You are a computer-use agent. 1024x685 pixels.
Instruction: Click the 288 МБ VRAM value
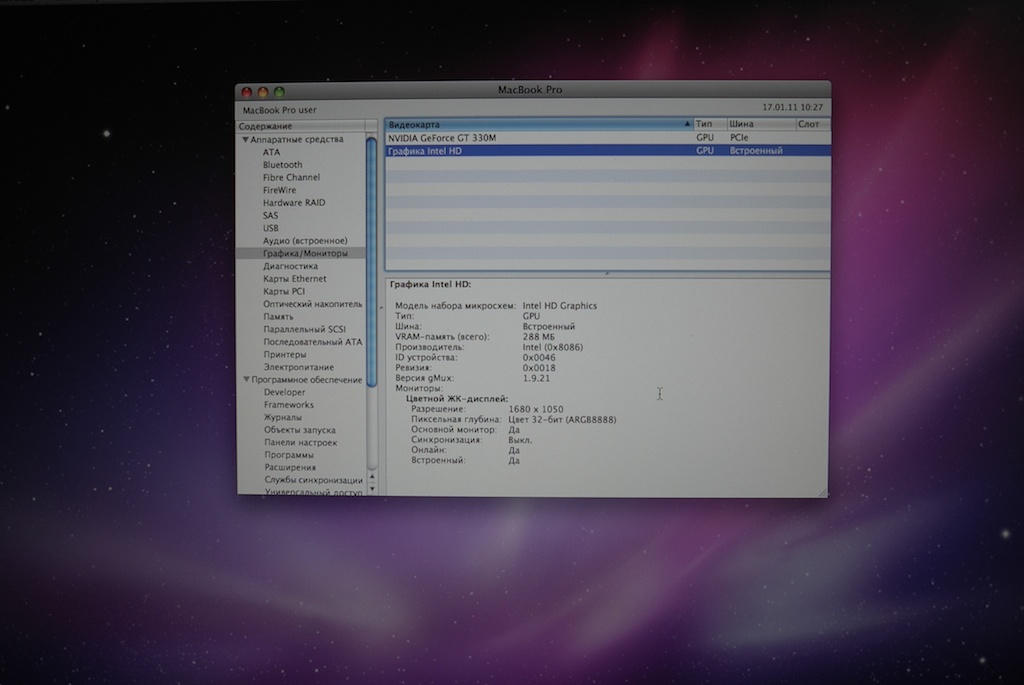tap(538, 337)
